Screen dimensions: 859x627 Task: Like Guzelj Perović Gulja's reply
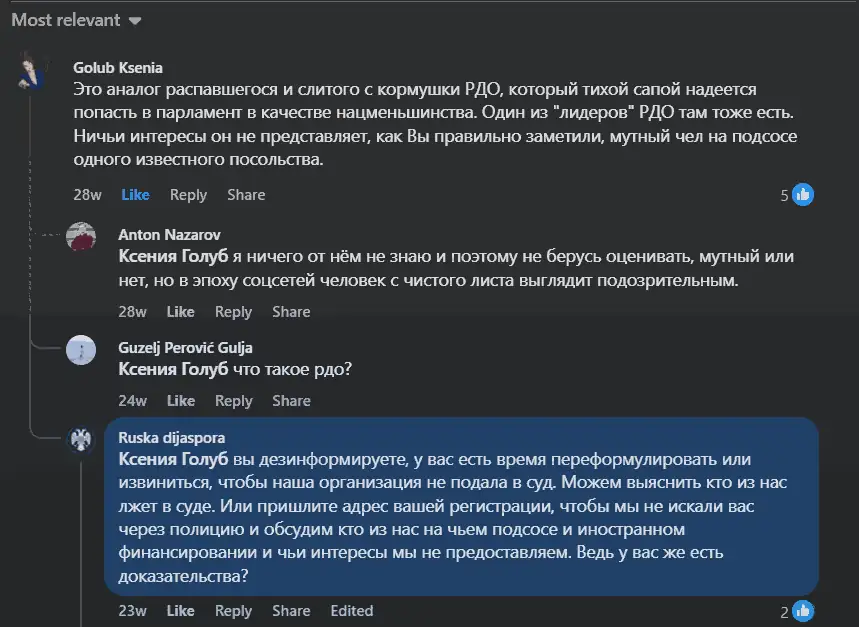click(x=181, y=401)
